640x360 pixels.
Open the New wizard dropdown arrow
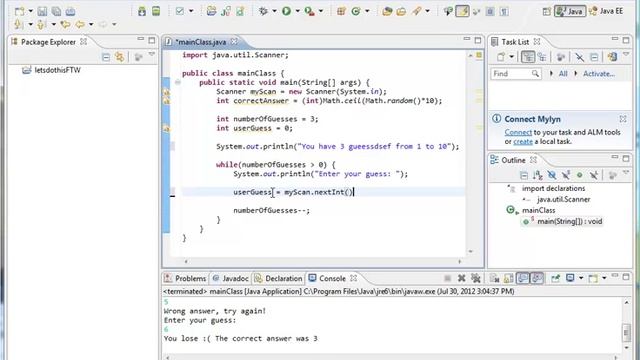(x=30, y=11)
